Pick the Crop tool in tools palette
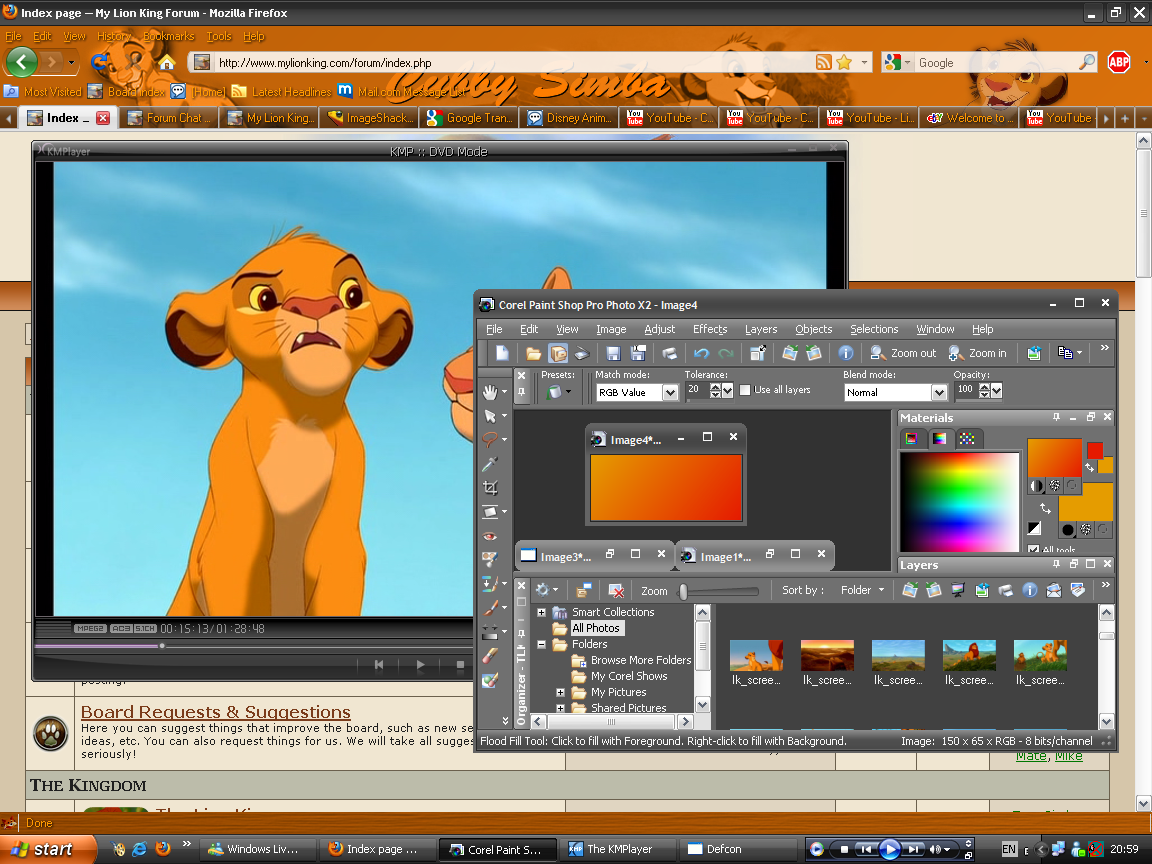 pyautogui.click(x=490, y=488)
